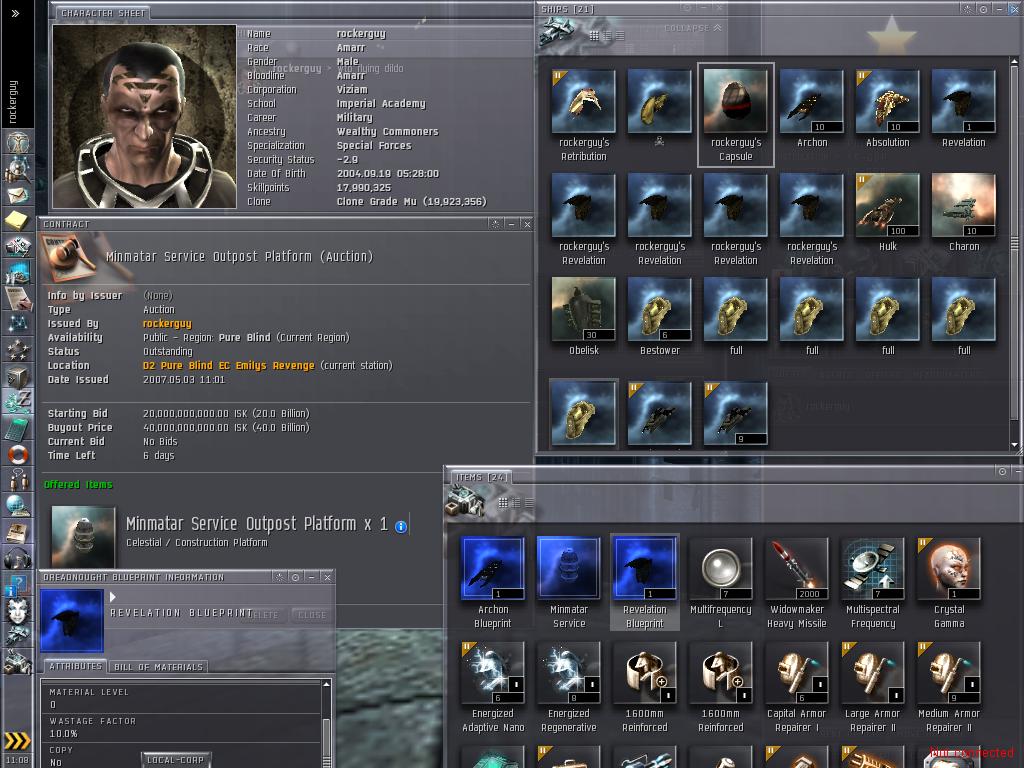Open the mask face sidebar icon

pyautogui.click(x=18, y=611)
